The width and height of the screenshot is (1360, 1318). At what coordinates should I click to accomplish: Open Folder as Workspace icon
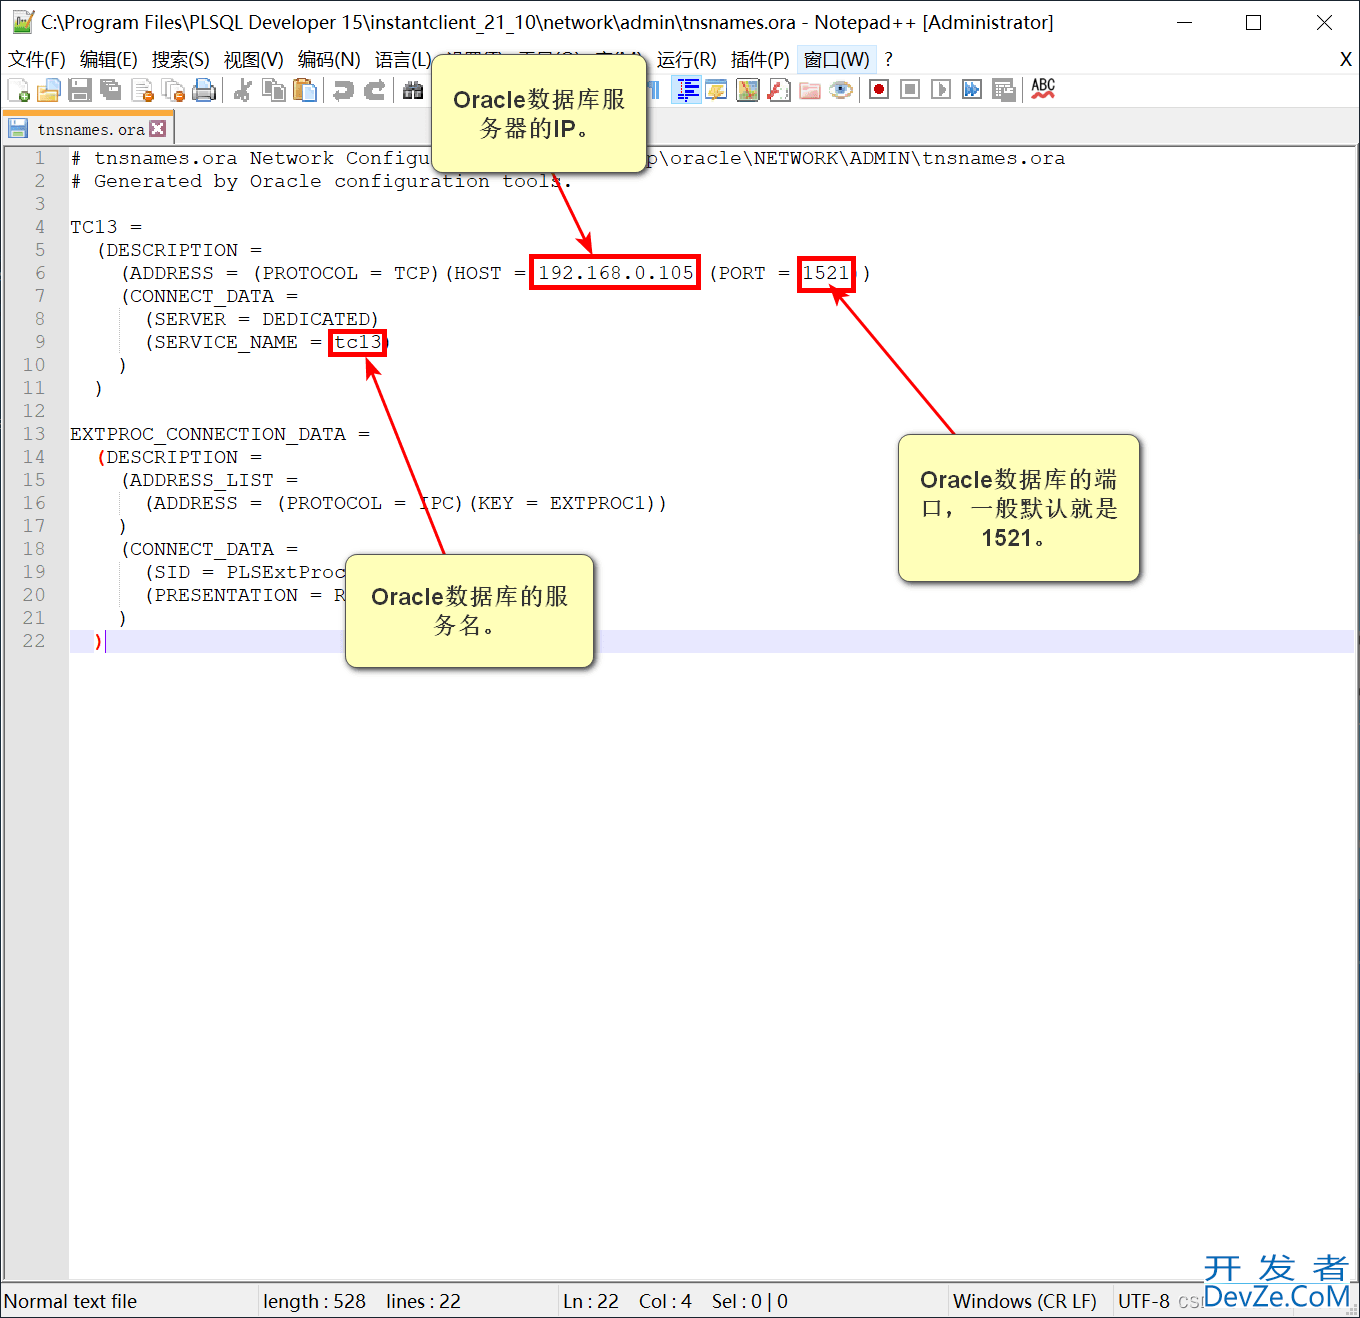point(810,90)
